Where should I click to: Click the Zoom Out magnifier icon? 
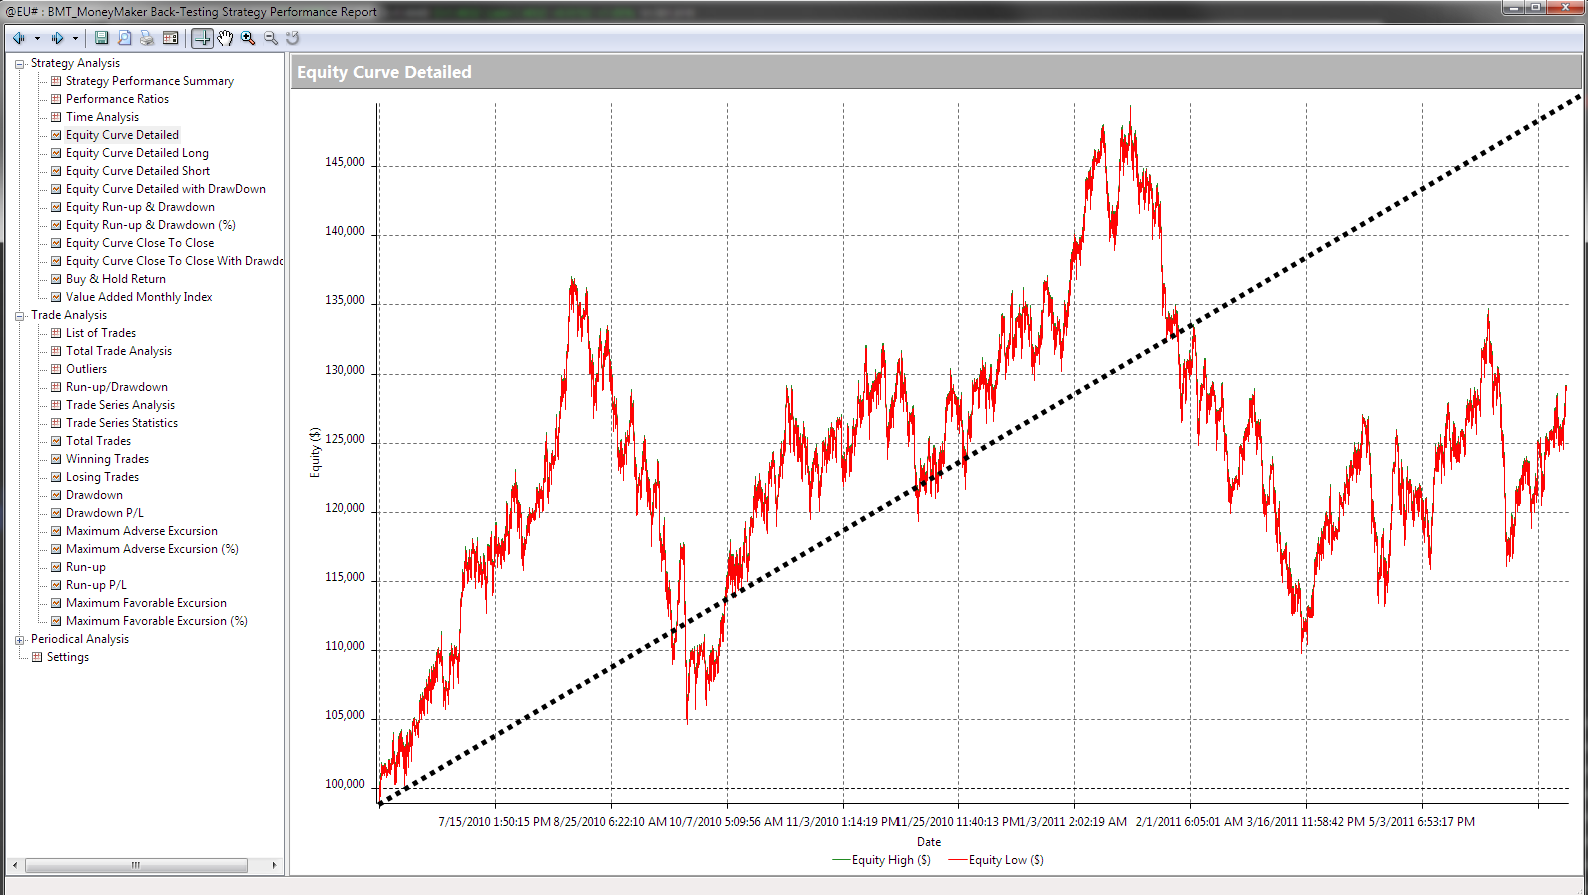coord(270,38)
